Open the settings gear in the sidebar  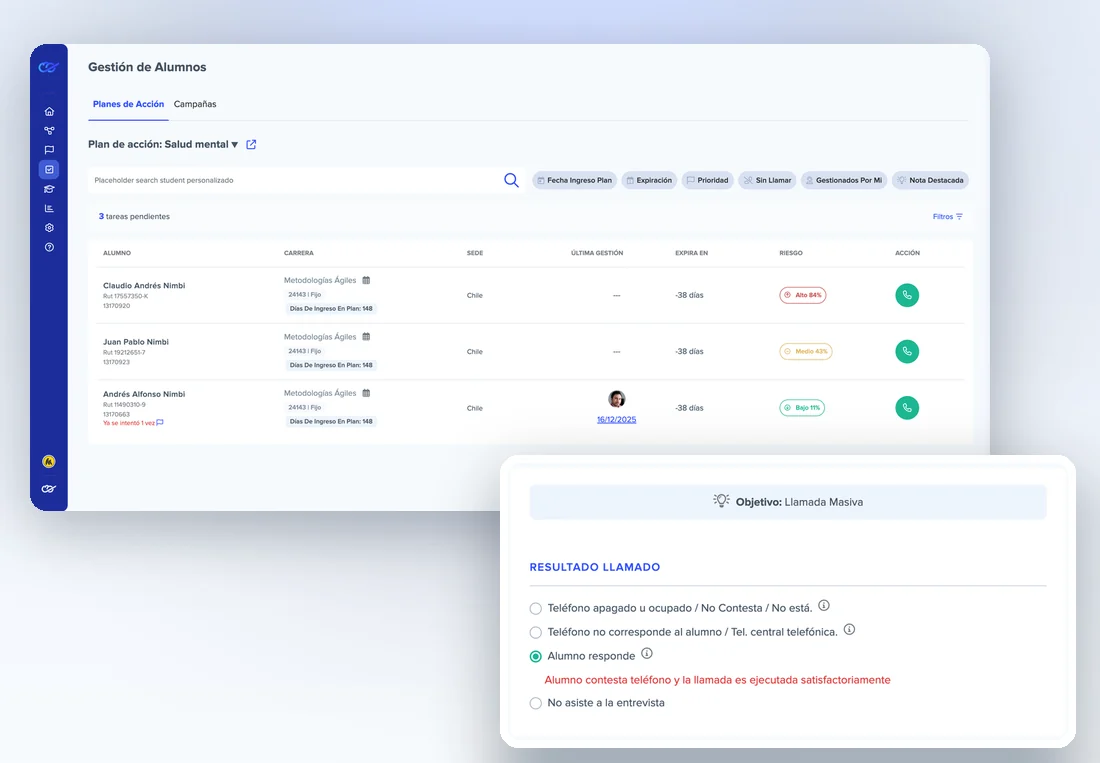pos(49,228)
